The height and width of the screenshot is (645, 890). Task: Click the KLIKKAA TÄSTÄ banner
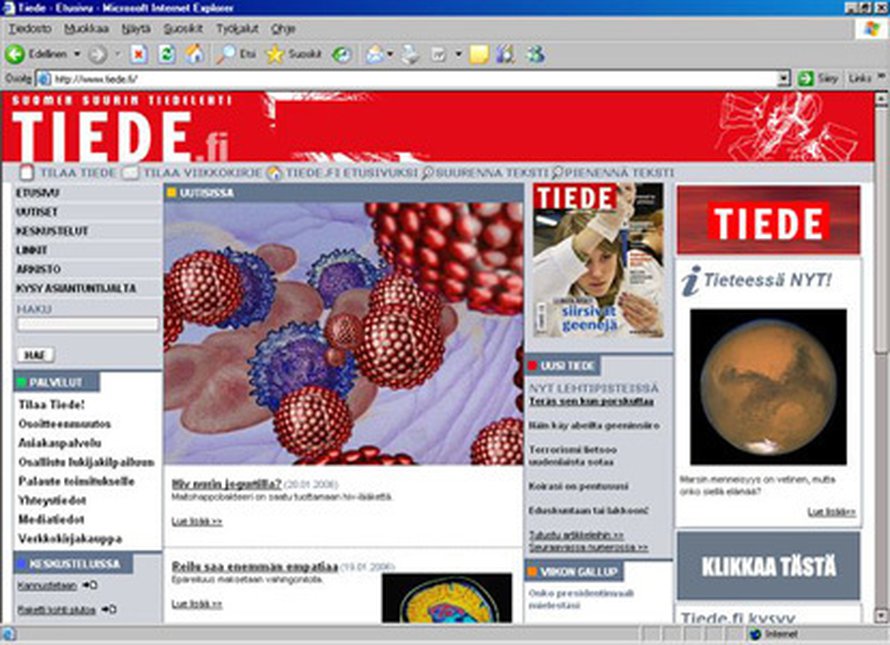[769, 566]
